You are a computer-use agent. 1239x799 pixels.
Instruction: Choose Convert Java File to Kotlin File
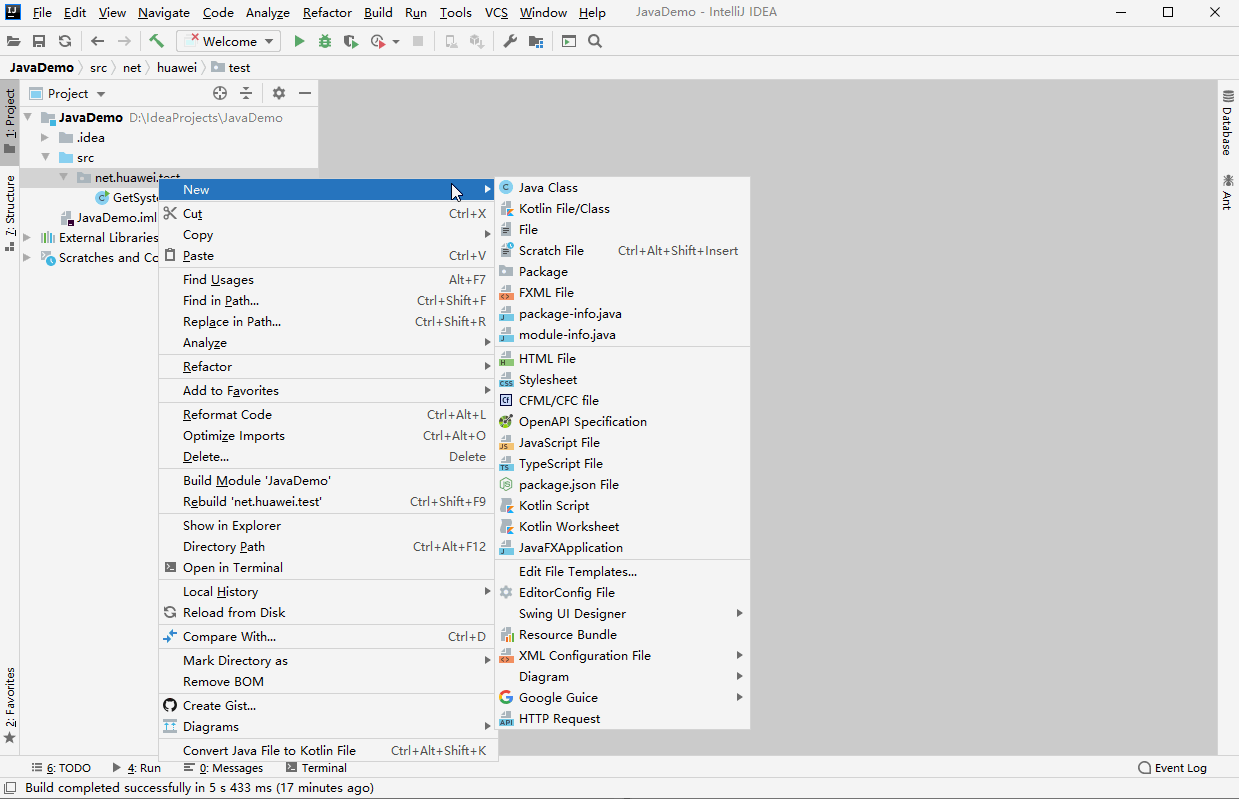click(x=327, y=751)
